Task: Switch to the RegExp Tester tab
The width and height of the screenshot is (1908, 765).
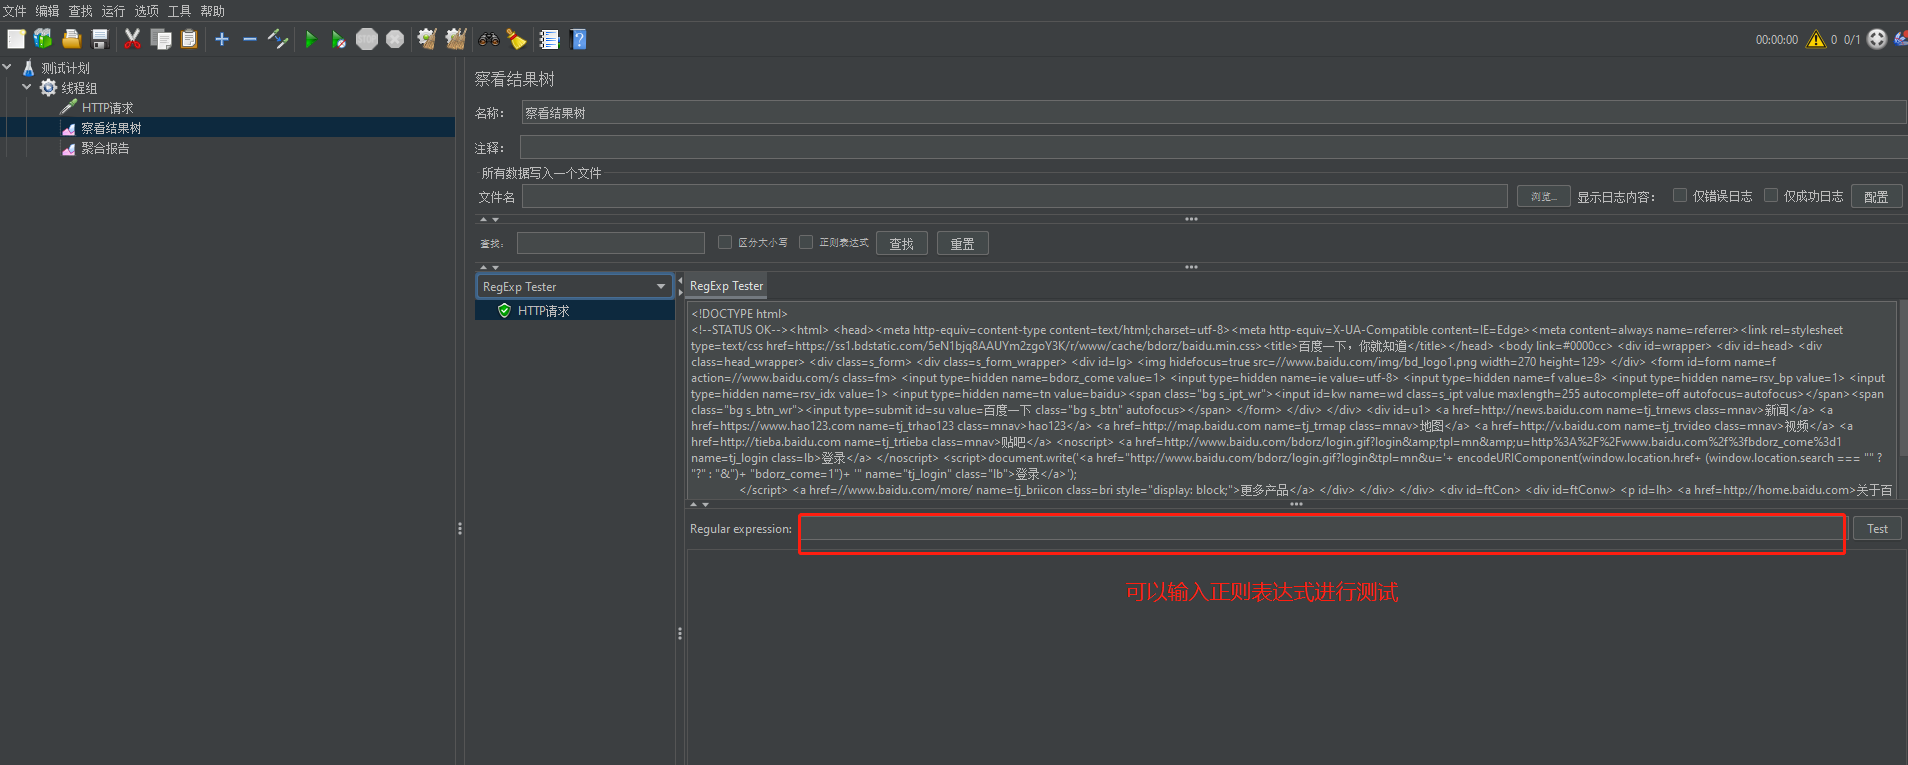Action: click(x=726, y=286)
